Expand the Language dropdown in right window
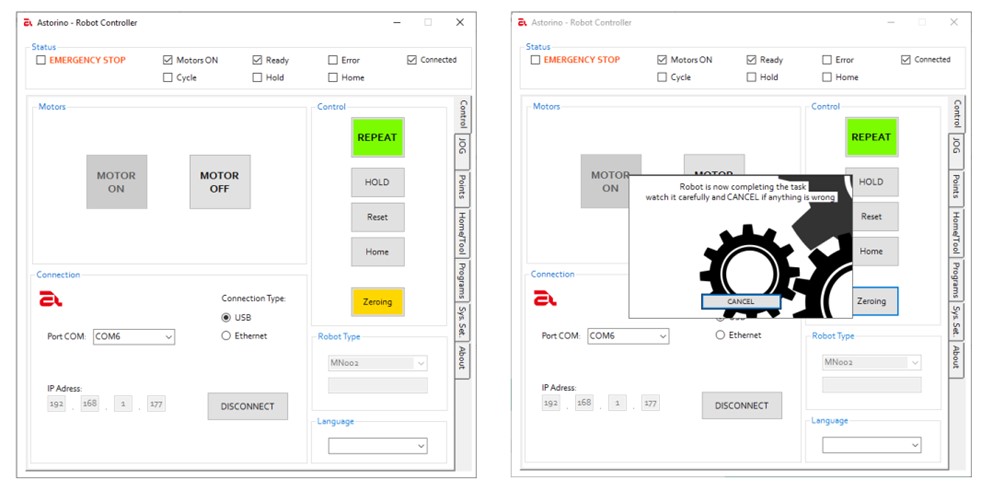993x492 pixels. coord(871,445)
